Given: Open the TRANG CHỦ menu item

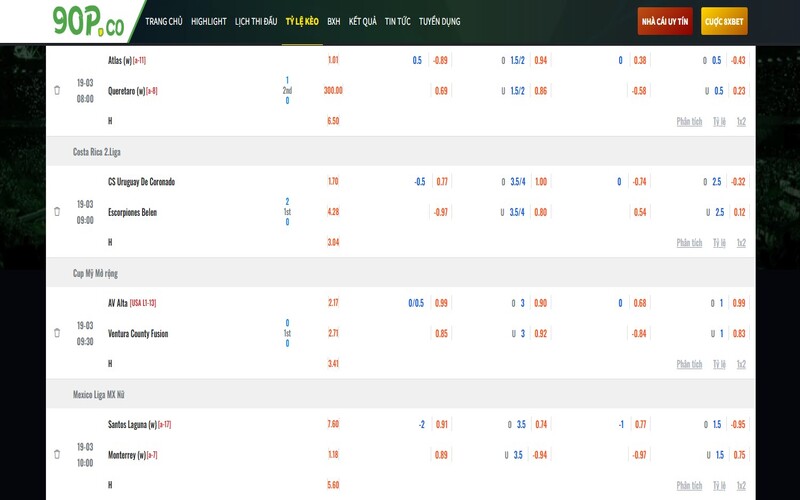Looking at the screenshot, I should point(164,21).
